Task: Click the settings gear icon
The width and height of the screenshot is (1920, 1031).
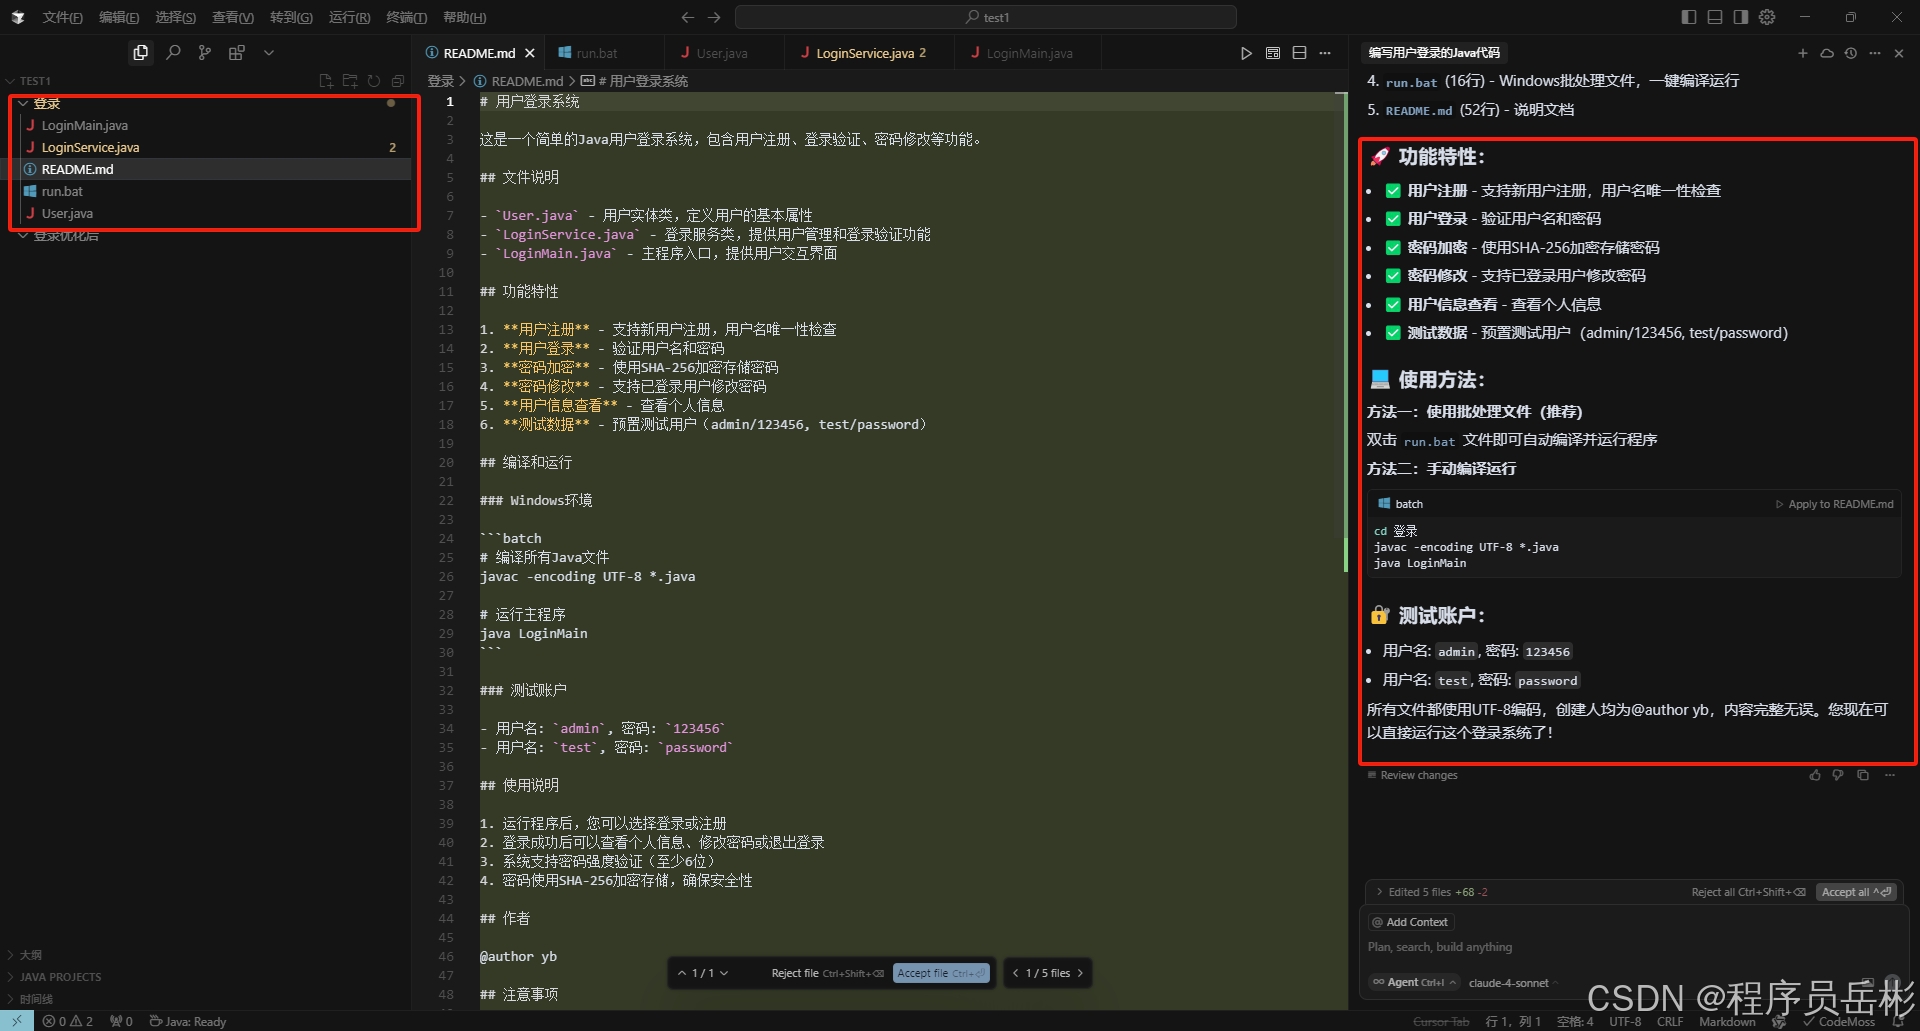Action: pyautogui.click(x=1767, y=17)
